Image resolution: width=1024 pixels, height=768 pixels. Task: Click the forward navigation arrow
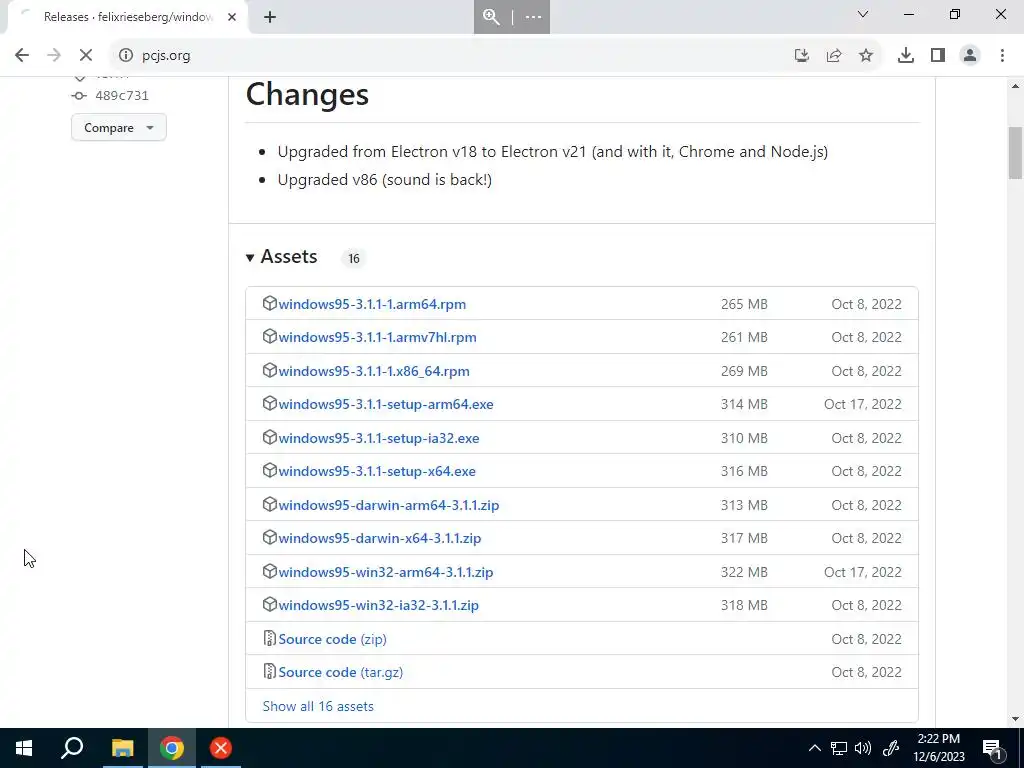(54, 56)
